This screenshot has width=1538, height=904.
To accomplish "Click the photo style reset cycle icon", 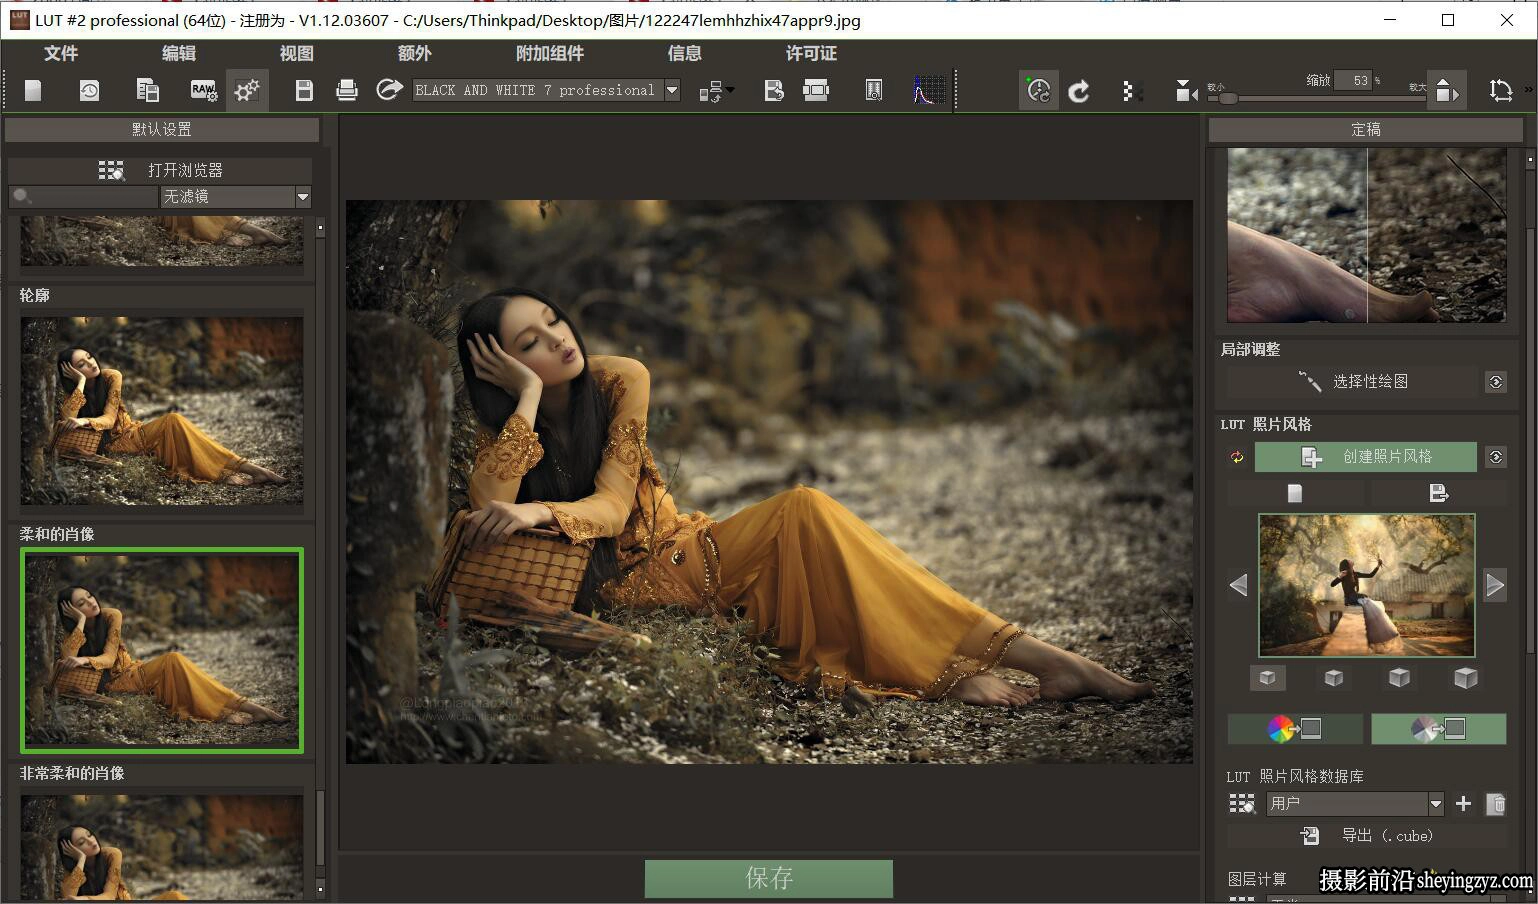I will [x=1237, y=457].
